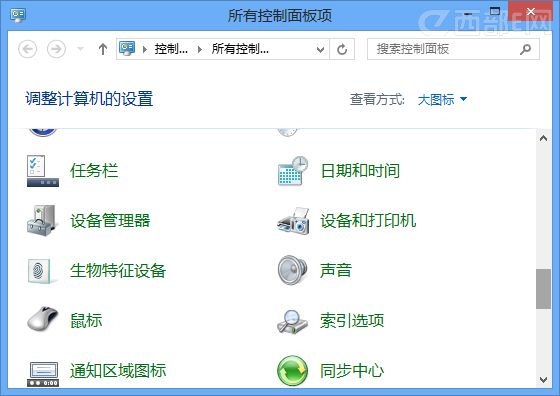This screenshot has width=560, height=396.
Task: Click the 同步中心 text link
Action: click(x=352, y=371)
